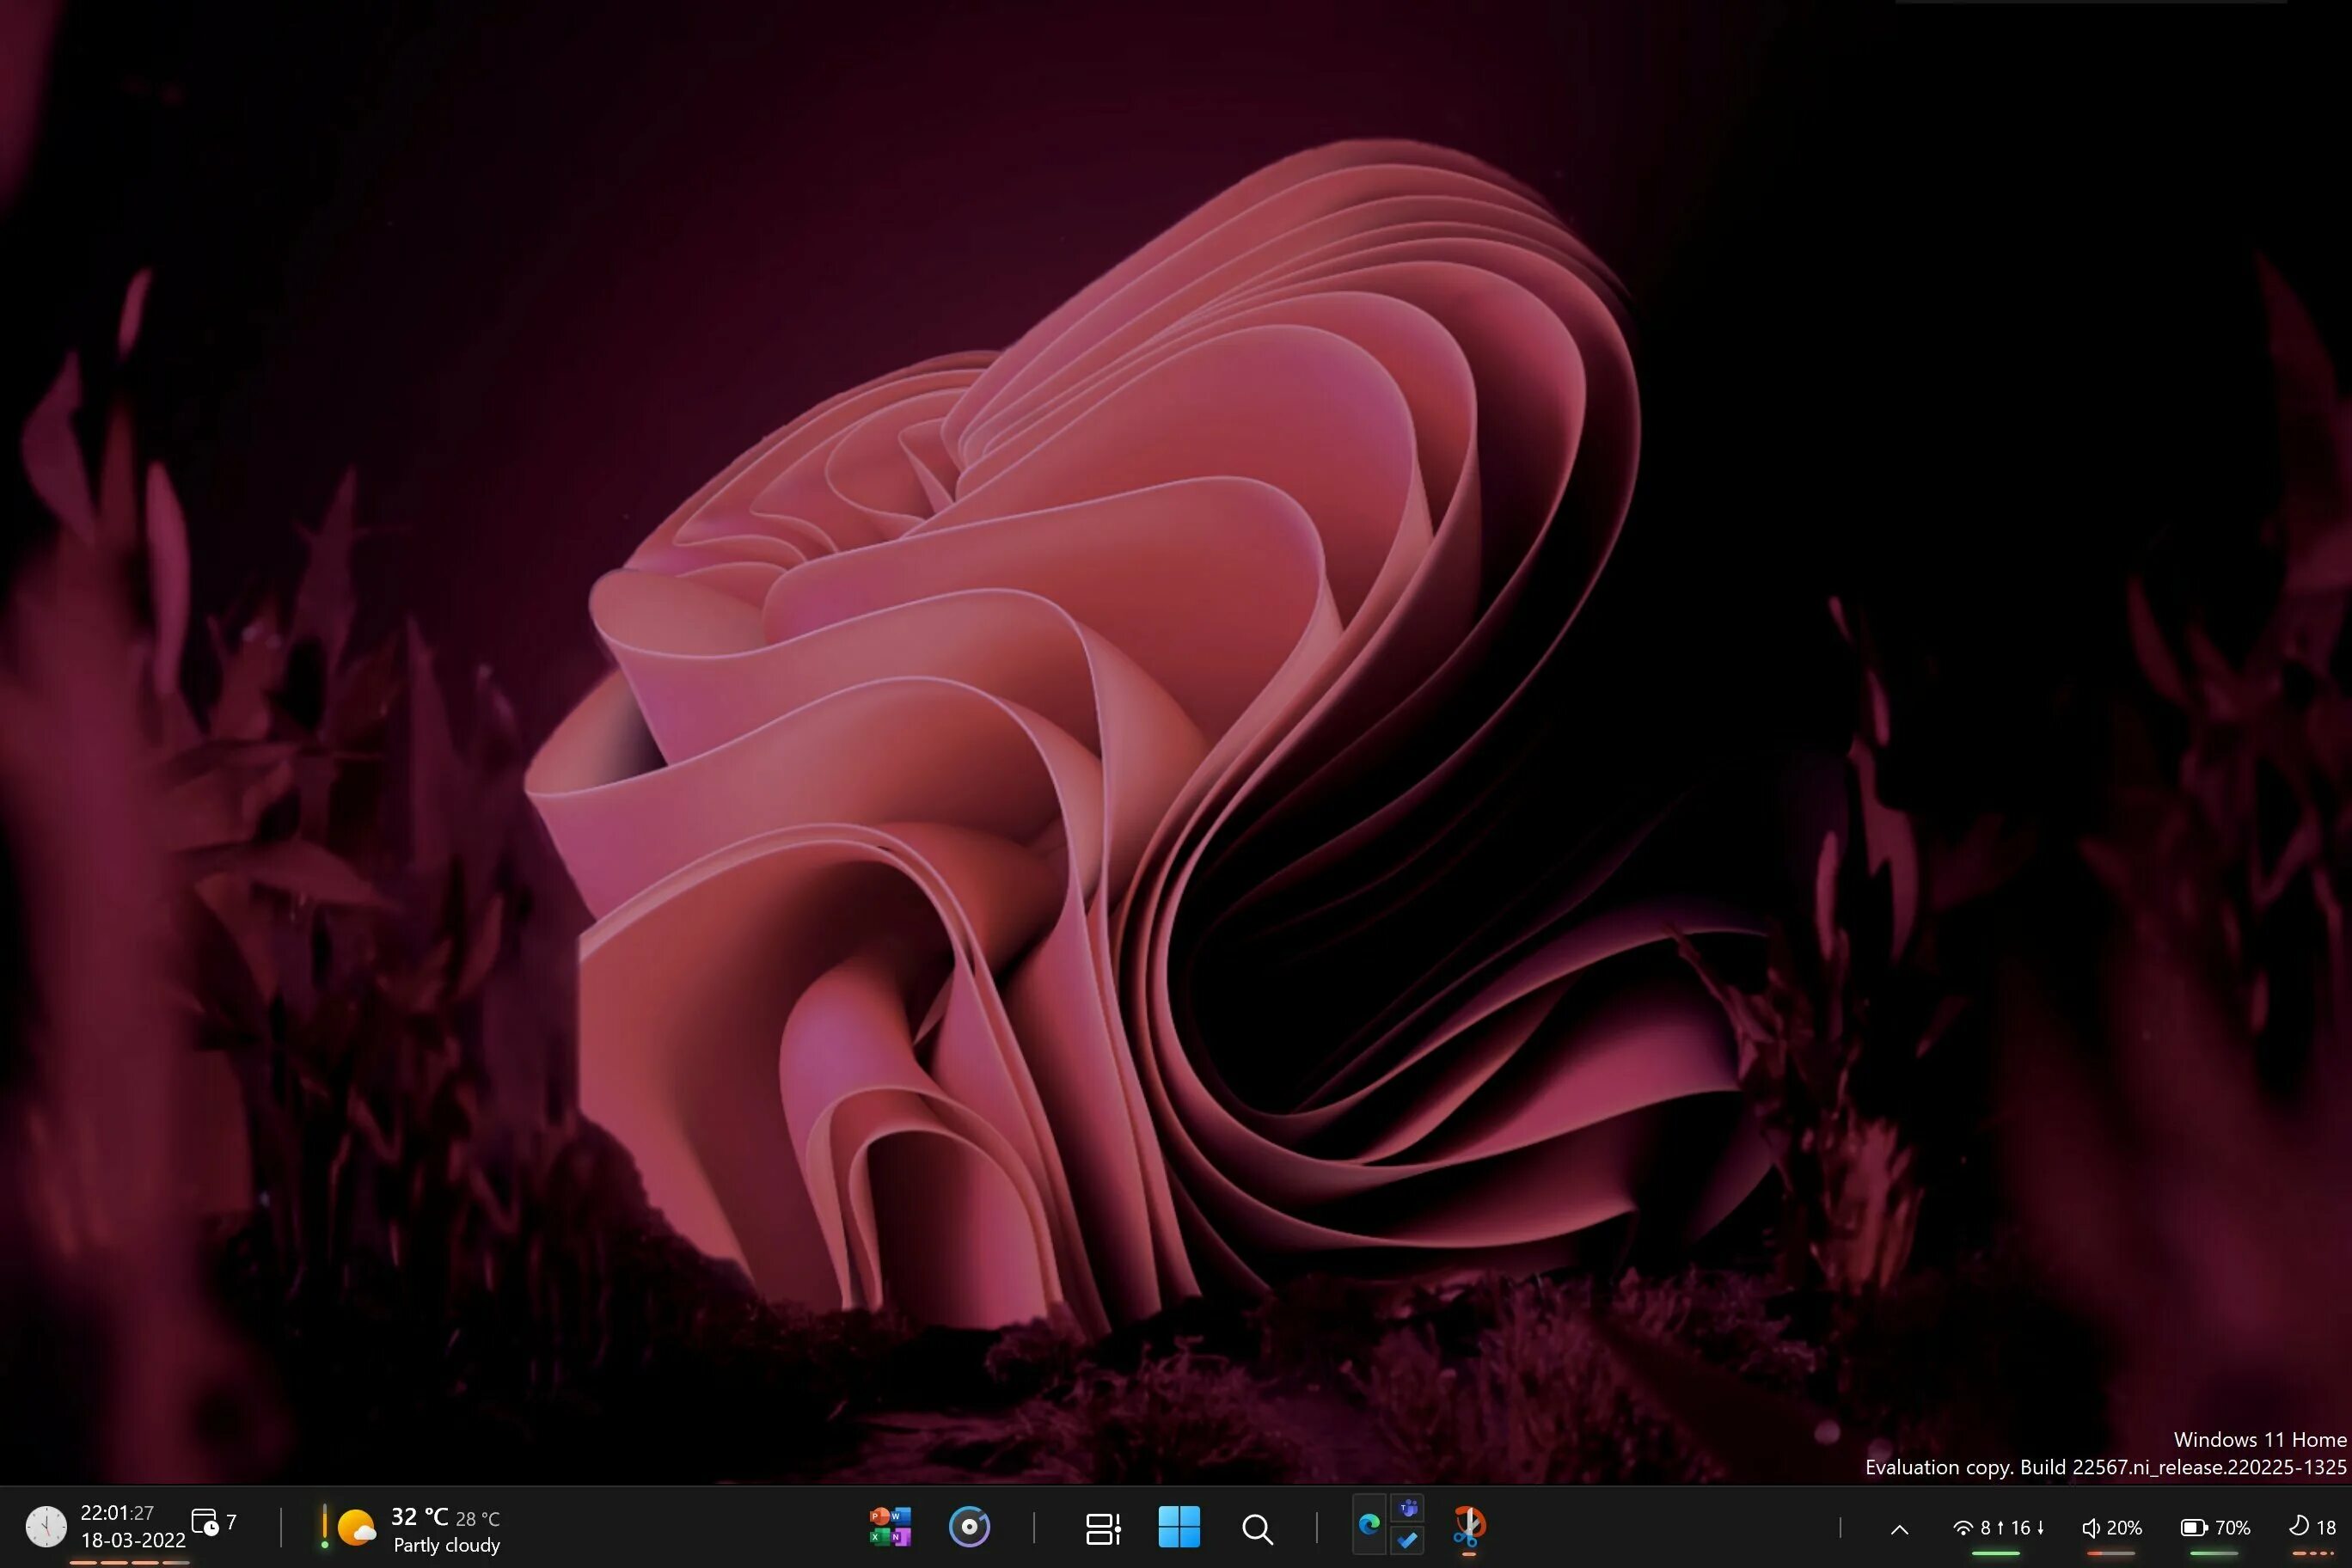
Task: Open Microsoft To Do checkmark icon
Action: click(x=1408, y=1540)
